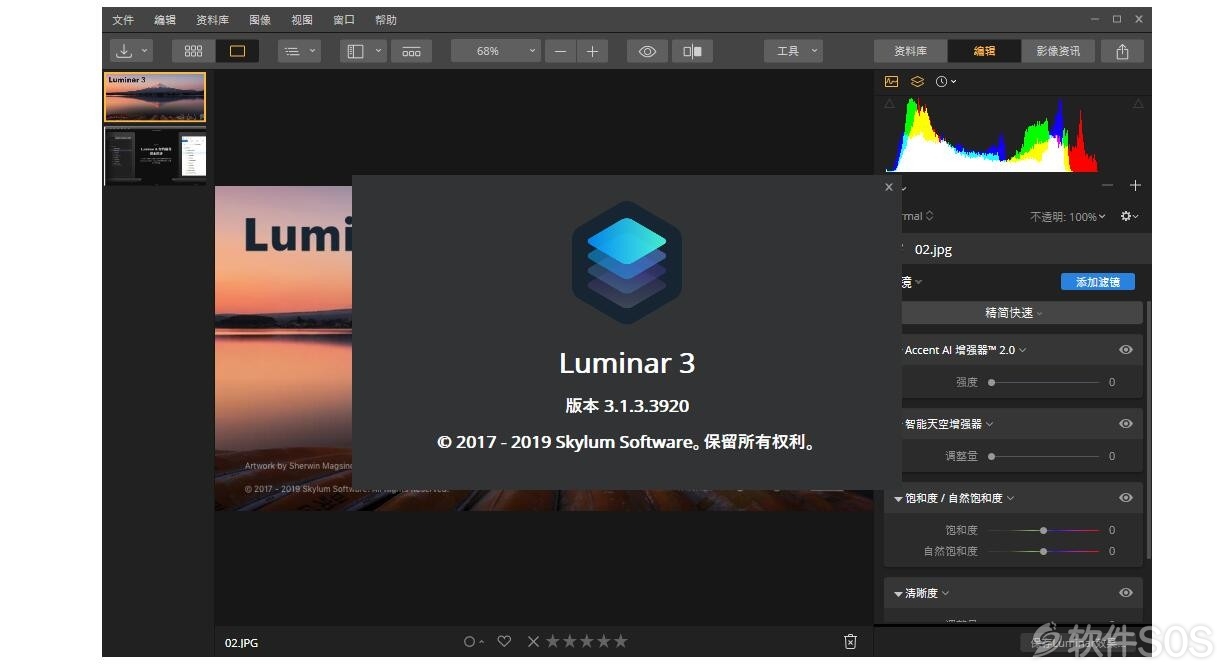Open the 视图 menu
Viewport: 1231px width, 670px height.
[302, 20]
